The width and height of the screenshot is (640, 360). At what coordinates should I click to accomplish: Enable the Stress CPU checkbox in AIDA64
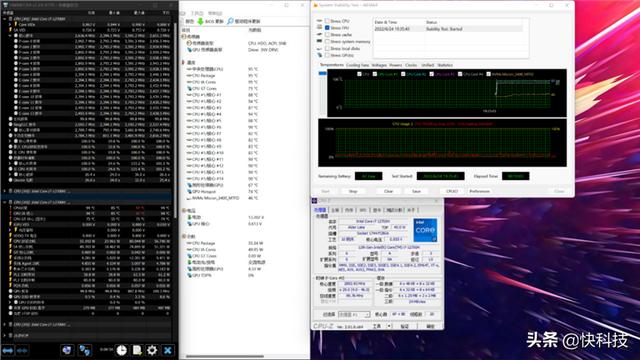point(327,21)
